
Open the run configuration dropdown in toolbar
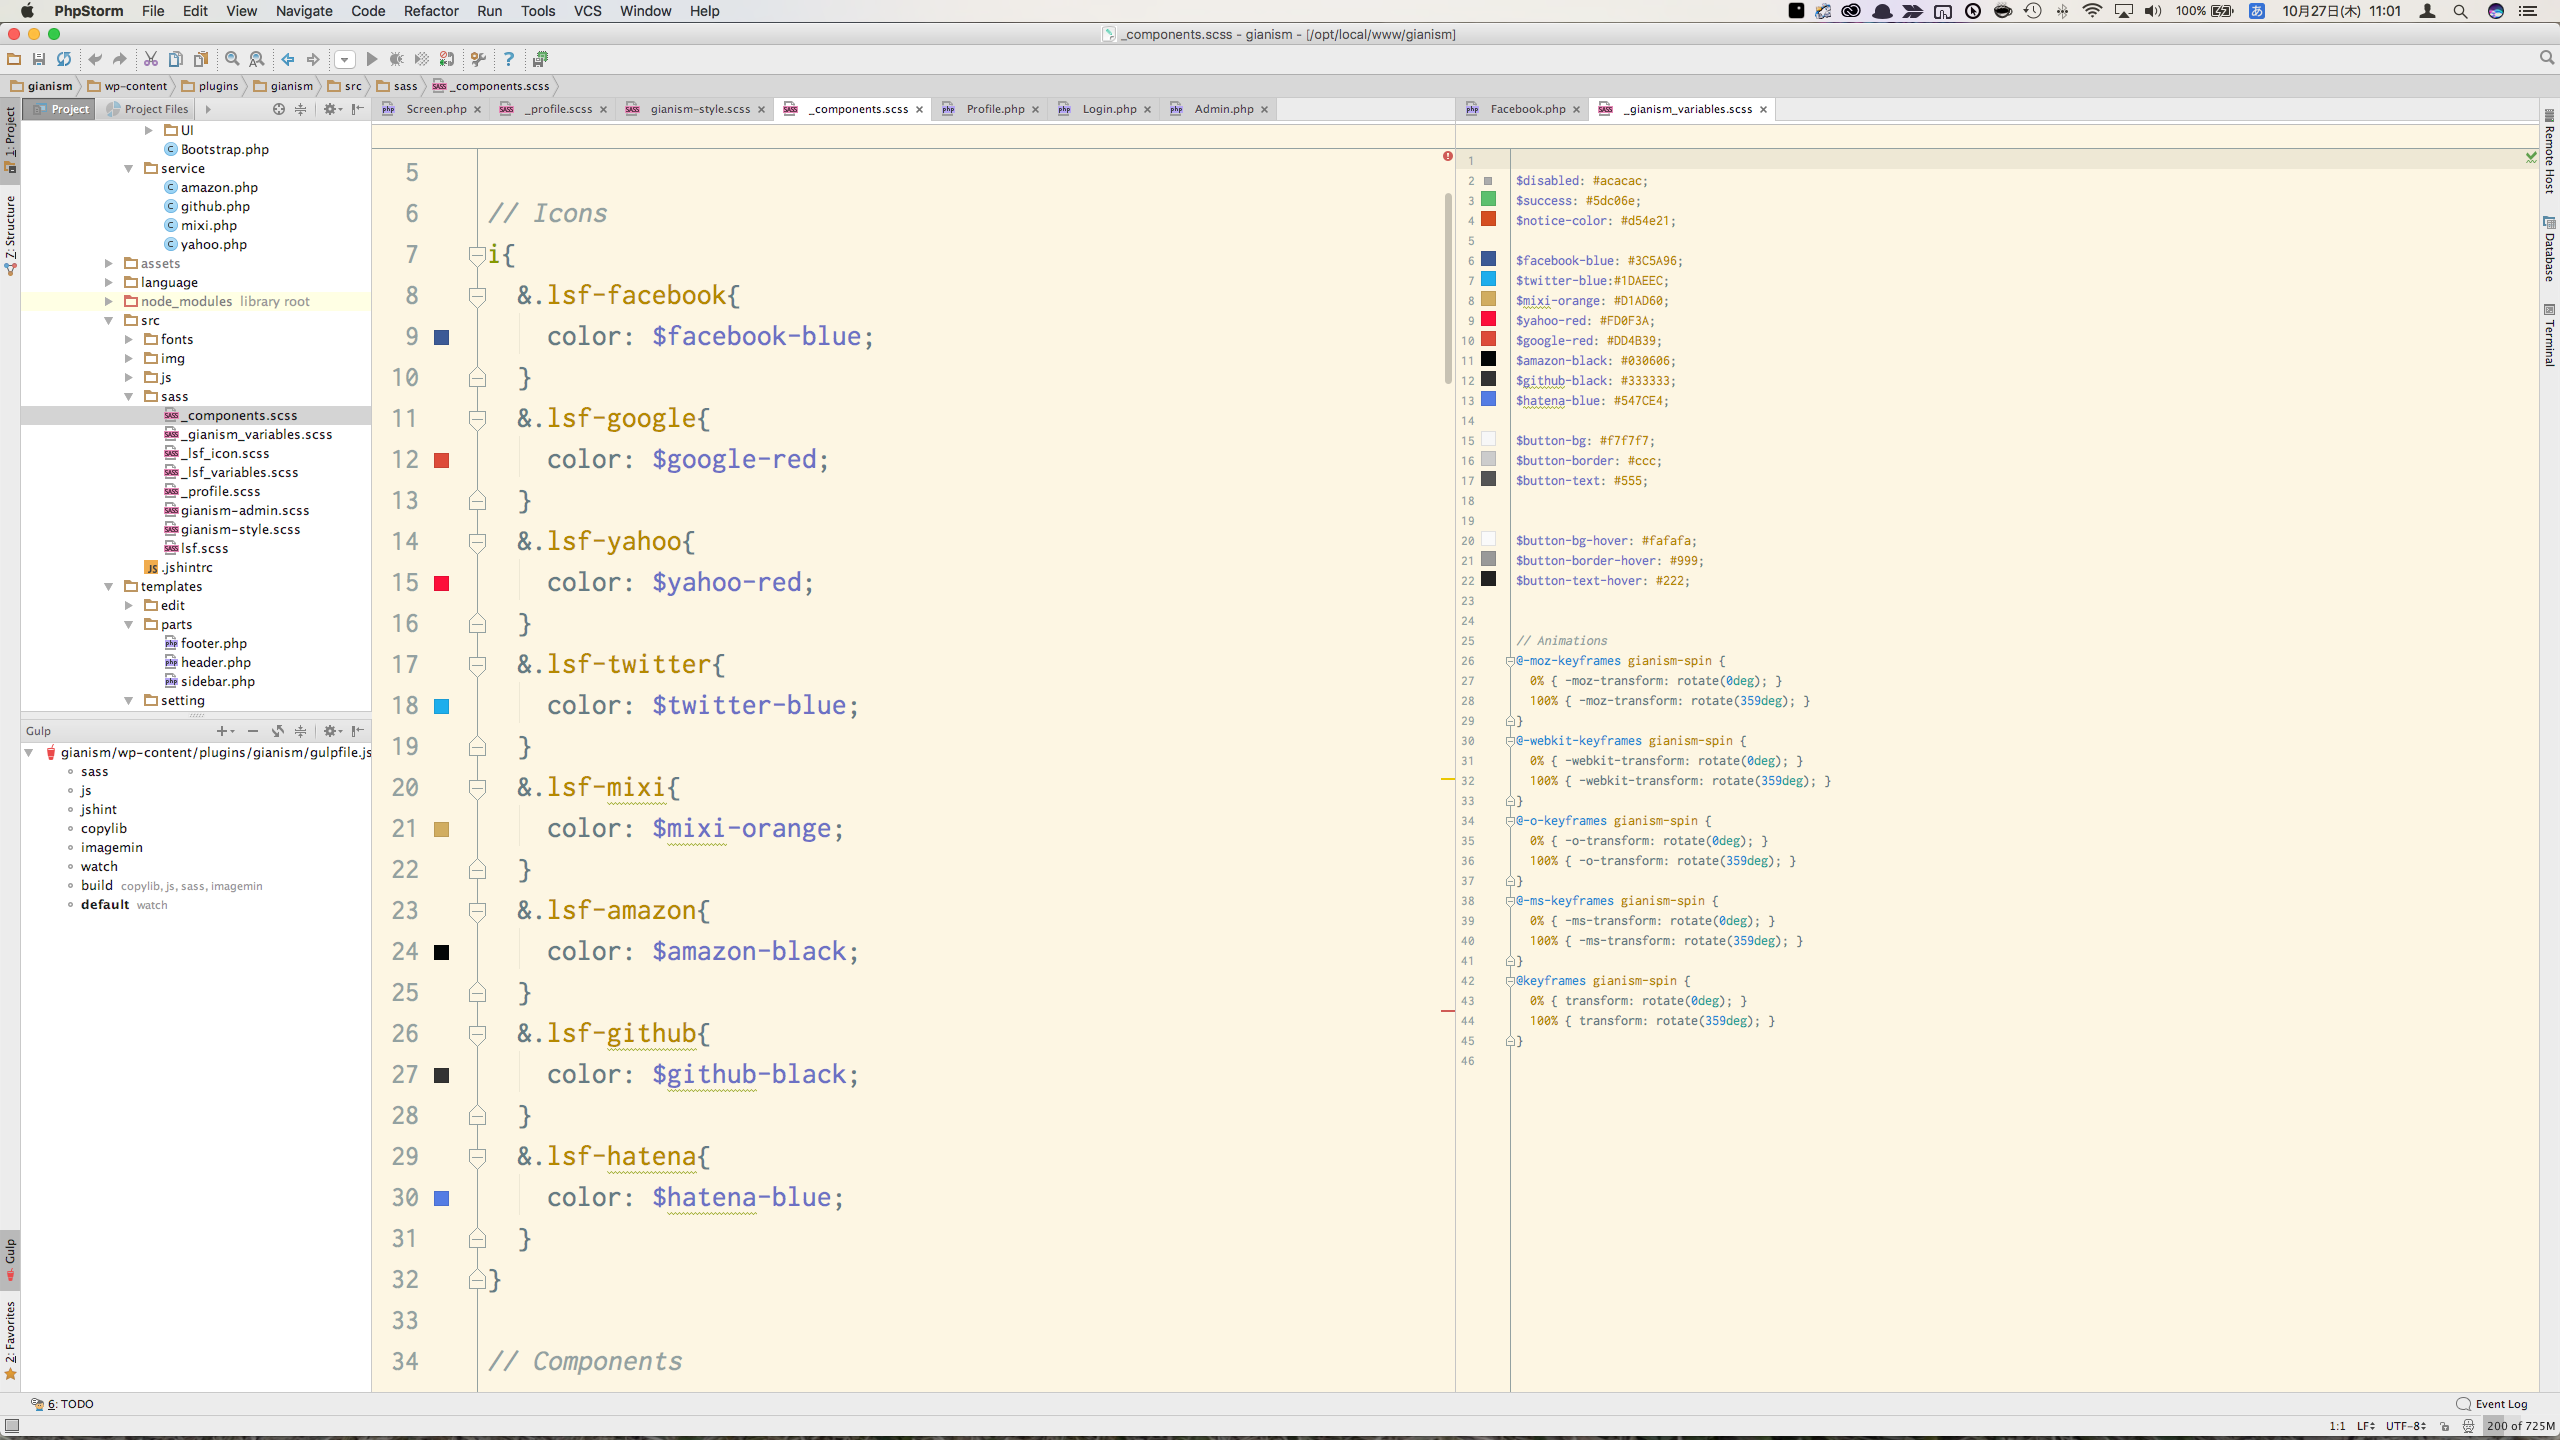[344, 59]
